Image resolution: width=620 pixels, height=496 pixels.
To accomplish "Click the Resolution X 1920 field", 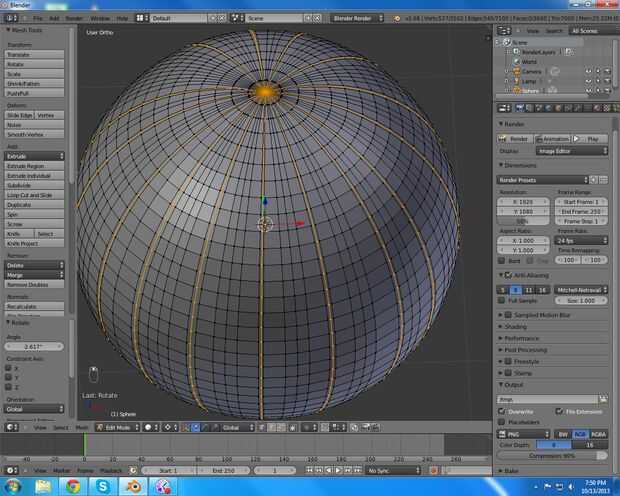I will (524, 201).
